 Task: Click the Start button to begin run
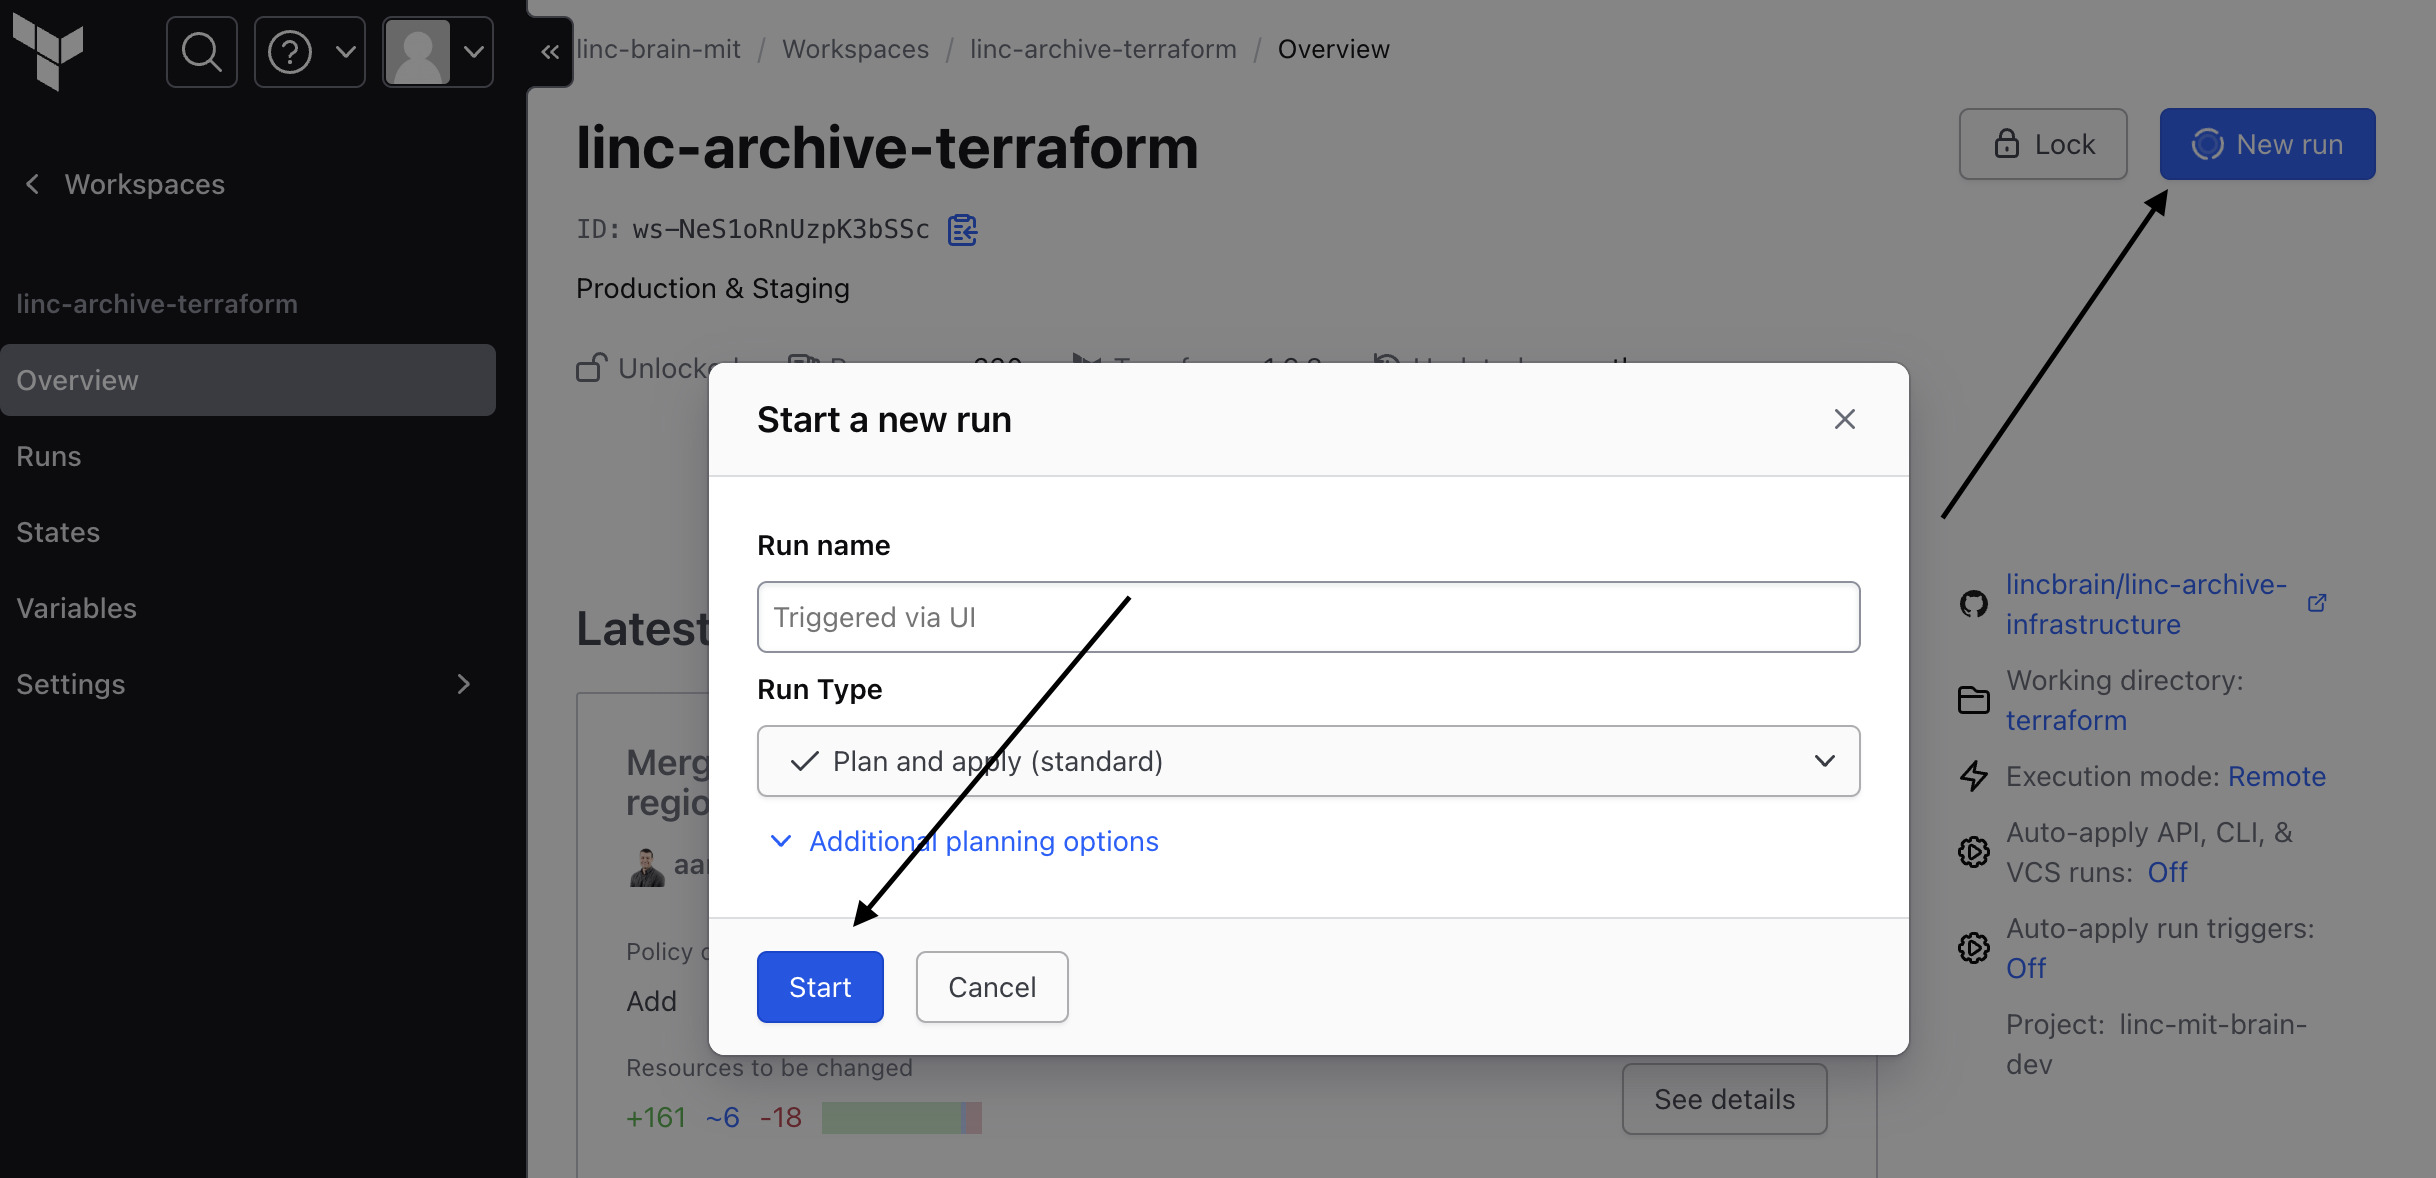(x=819, y=985)
